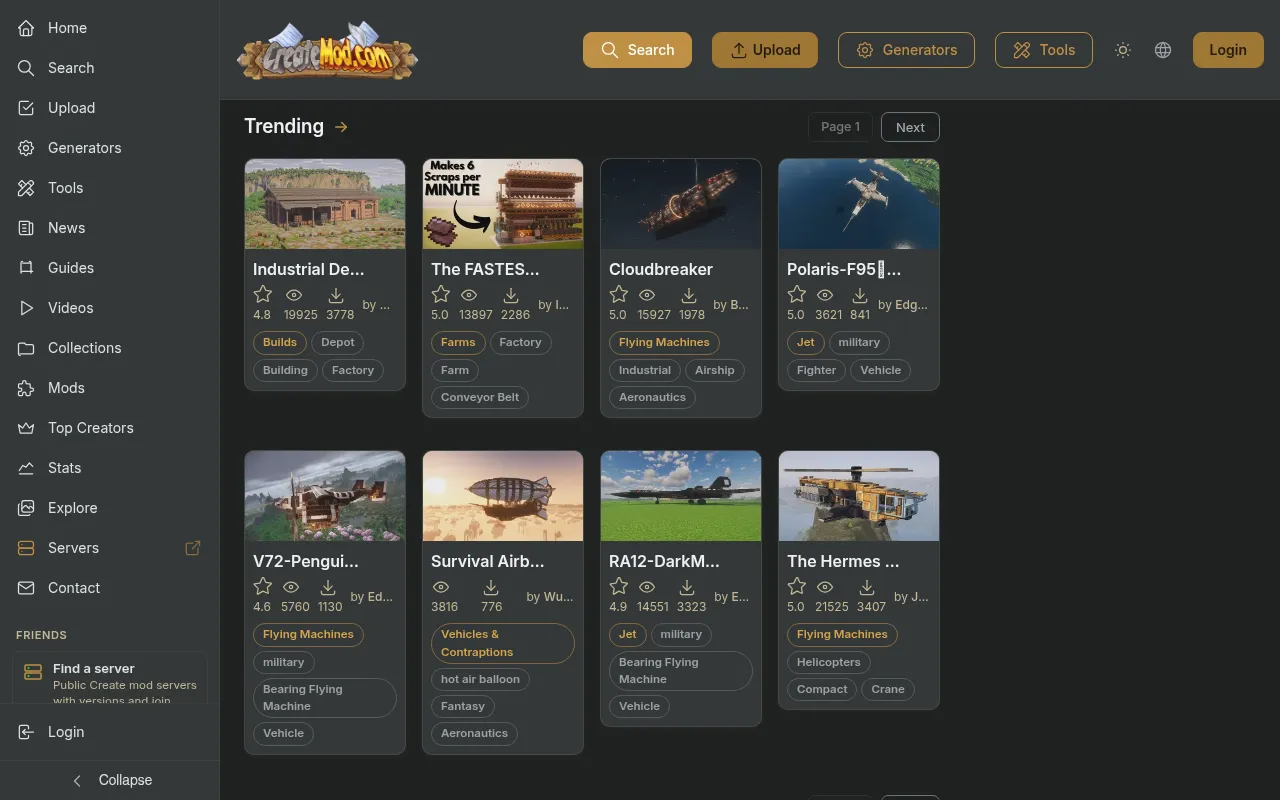Open the Find a server friends card

pyautogui.click(x=110, y=678)
